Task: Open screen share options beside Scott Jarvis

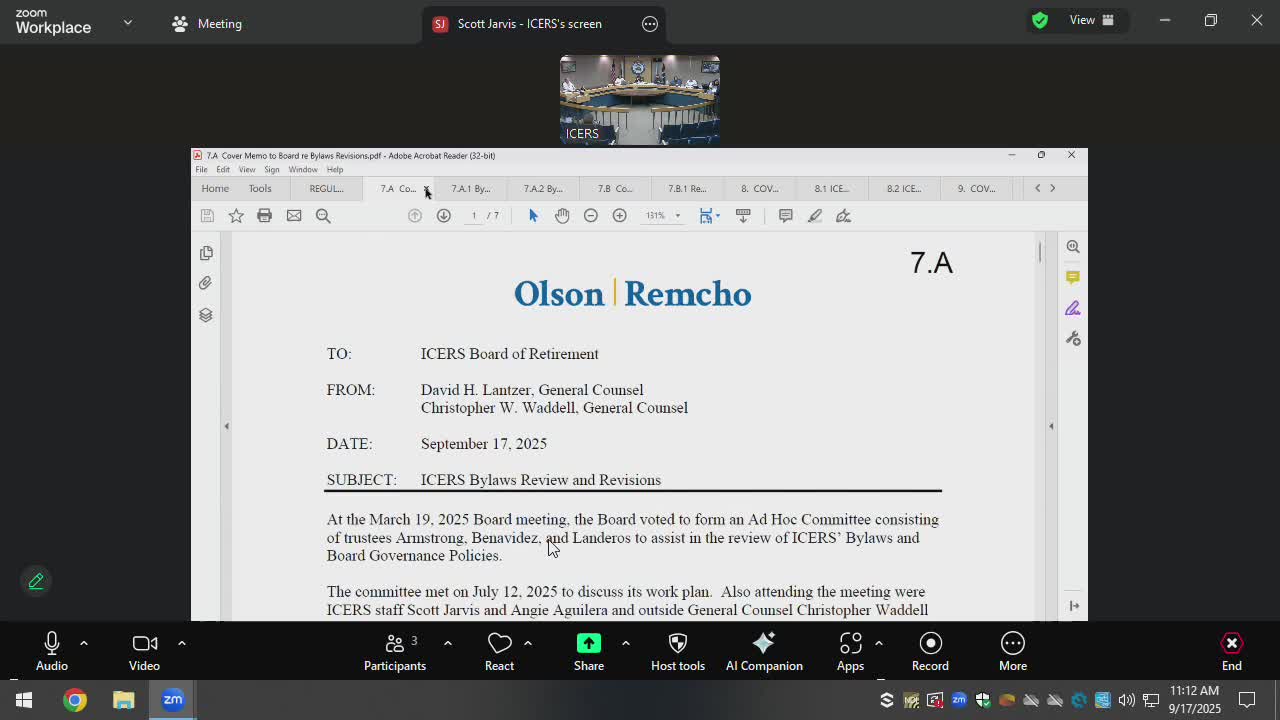Action: [650, 24]
